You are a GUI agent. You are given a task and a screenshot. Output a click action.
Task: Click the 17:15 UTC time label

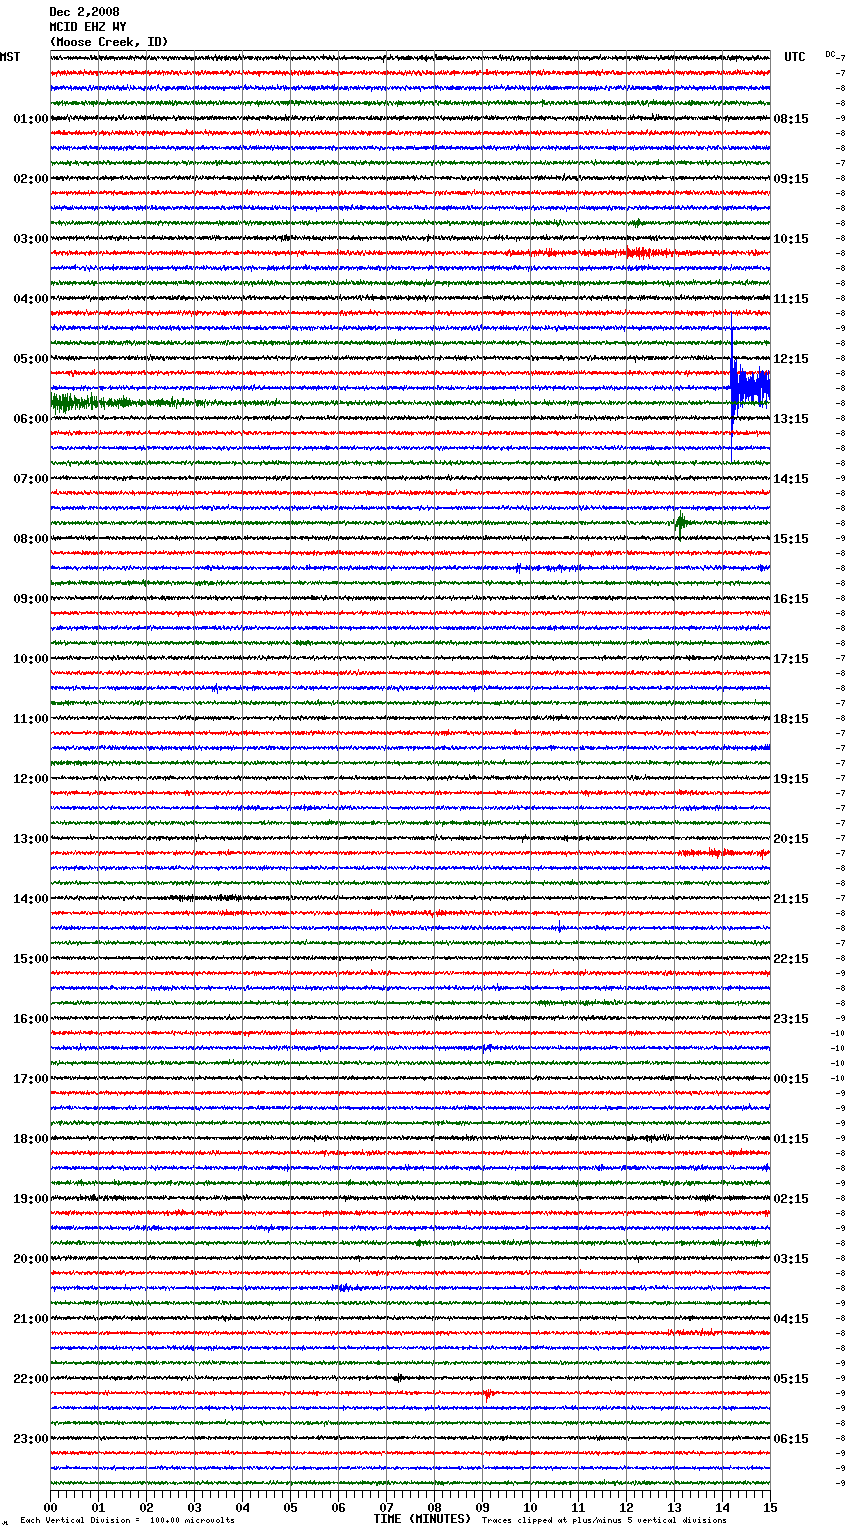pyautogui.click(x=791, y=659)
